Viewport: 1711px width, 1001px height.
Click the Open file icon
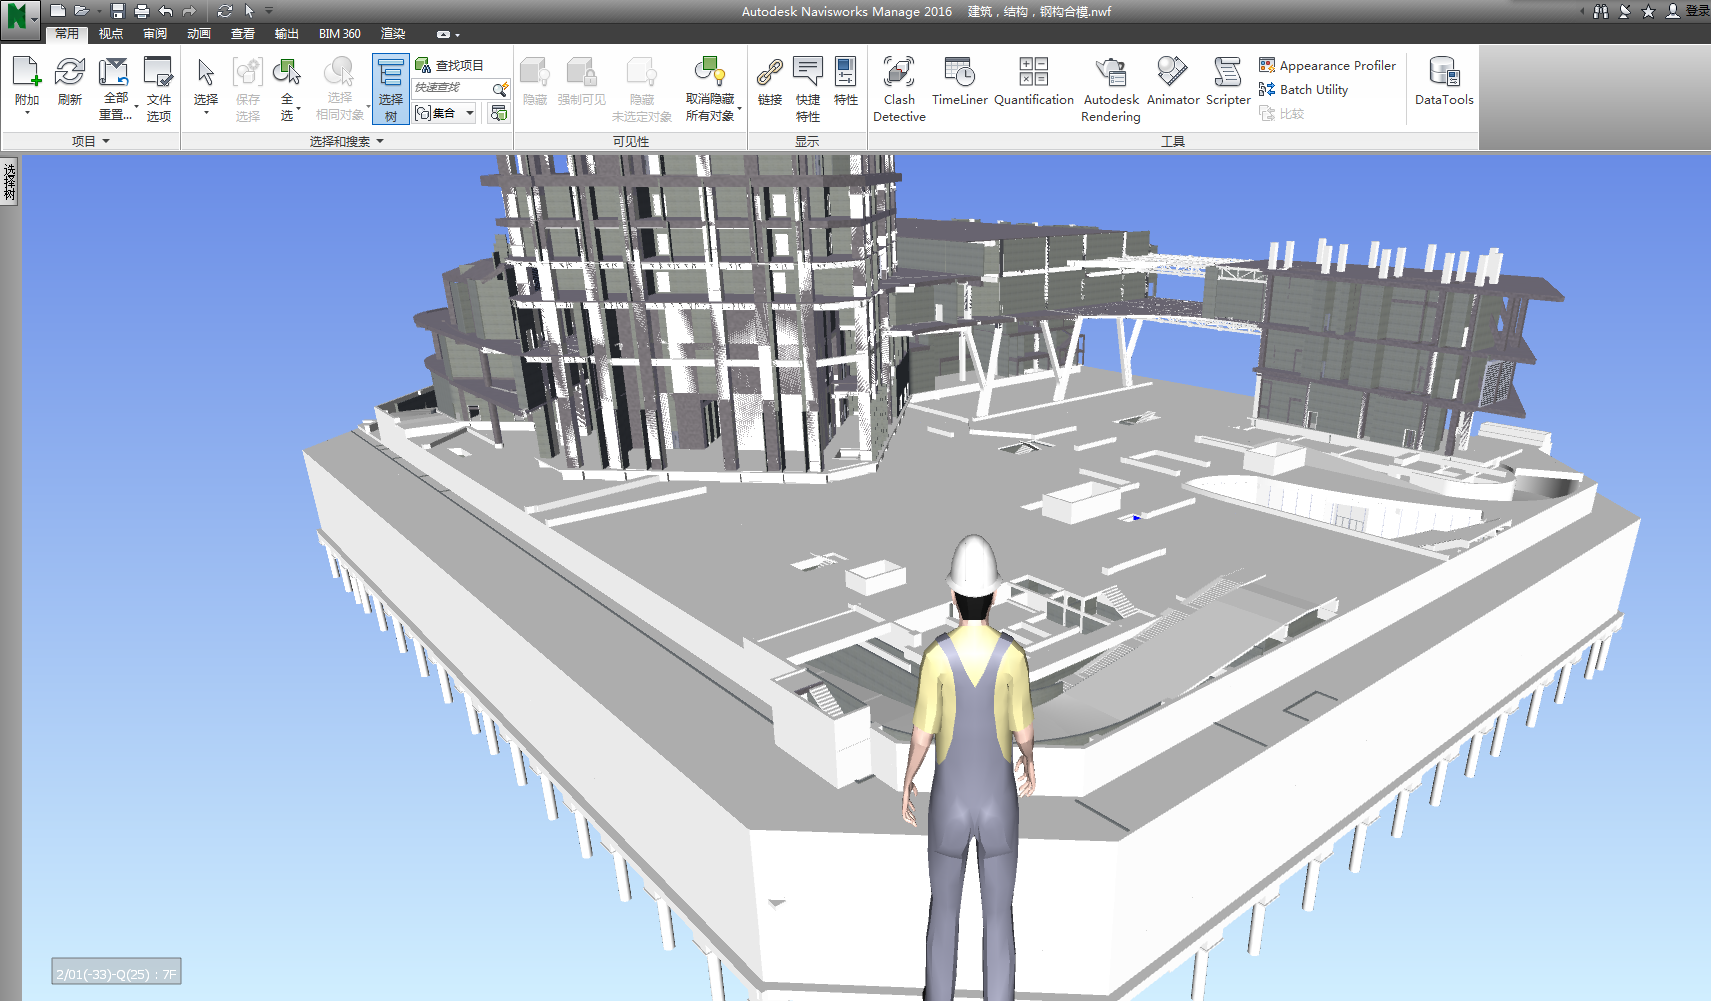82,11
